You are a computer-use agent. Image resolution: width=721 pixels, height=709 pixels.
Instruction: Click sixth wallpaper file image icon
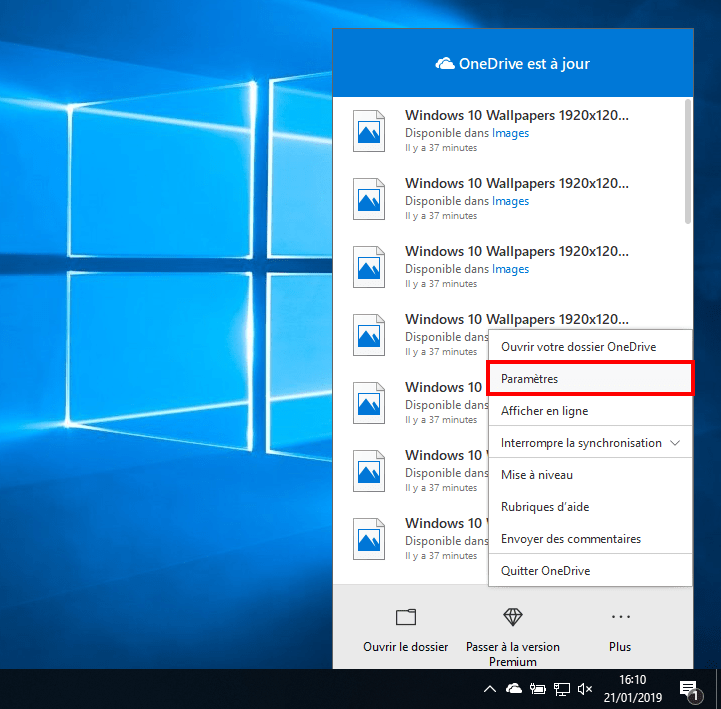click(369, 471)
